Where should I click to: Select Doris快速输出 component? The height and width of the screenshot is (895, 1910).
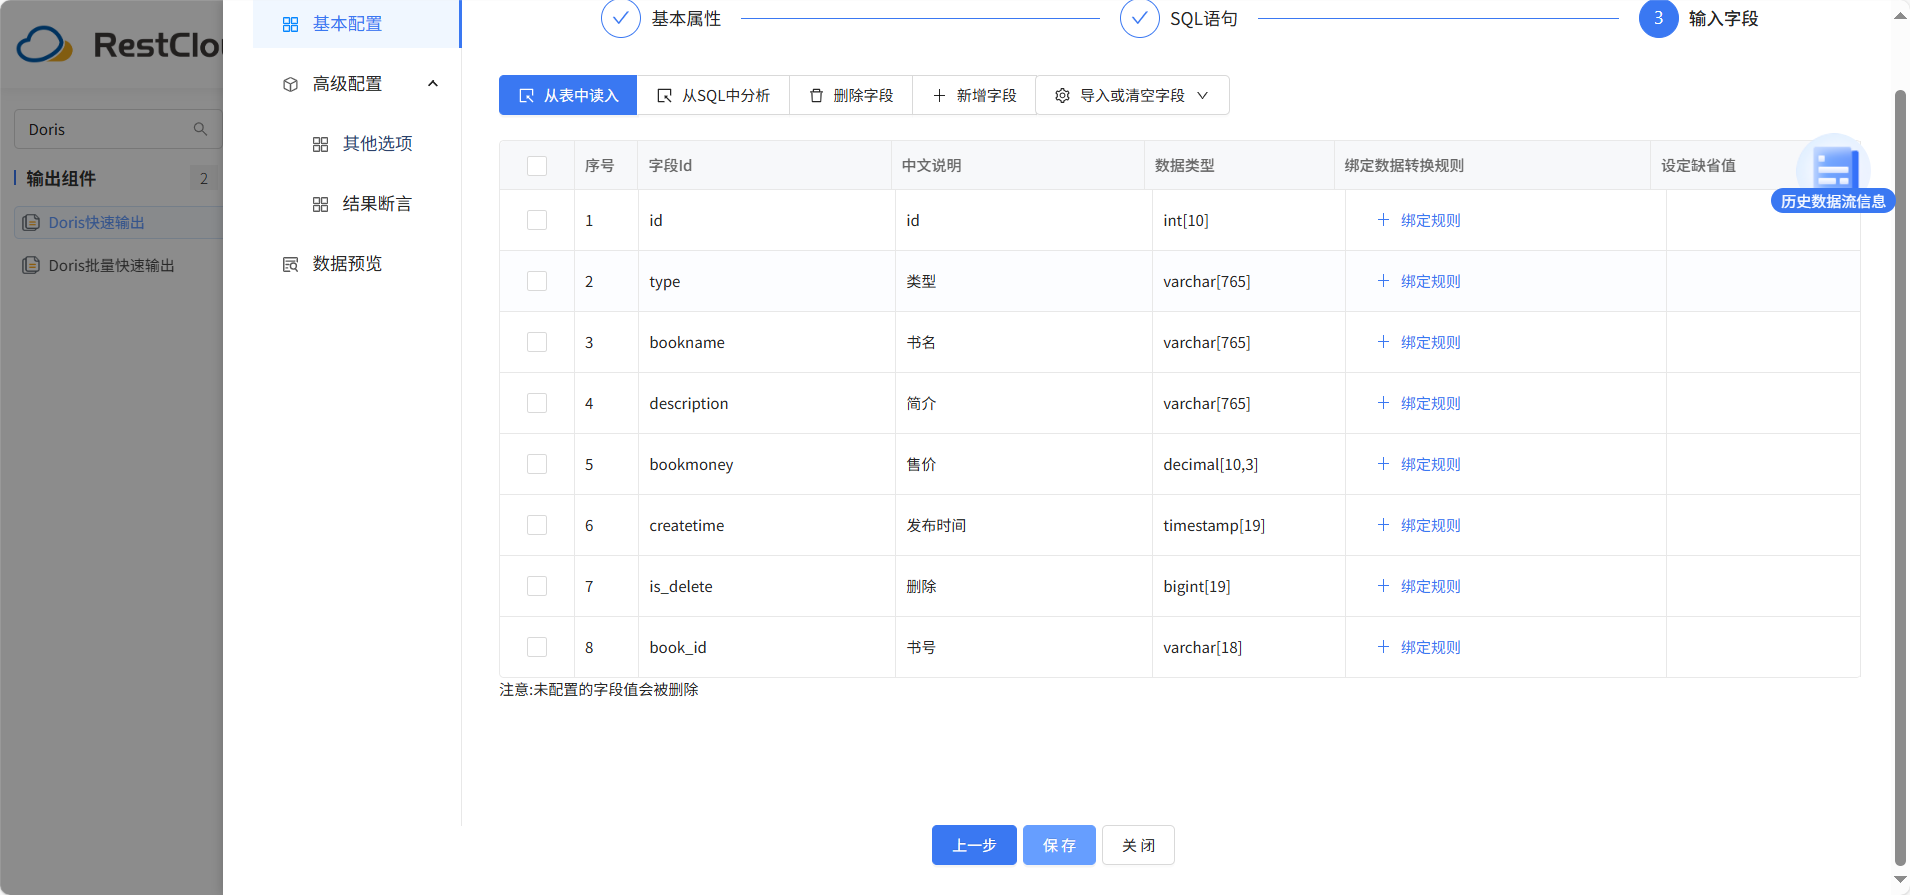[118, 222]
